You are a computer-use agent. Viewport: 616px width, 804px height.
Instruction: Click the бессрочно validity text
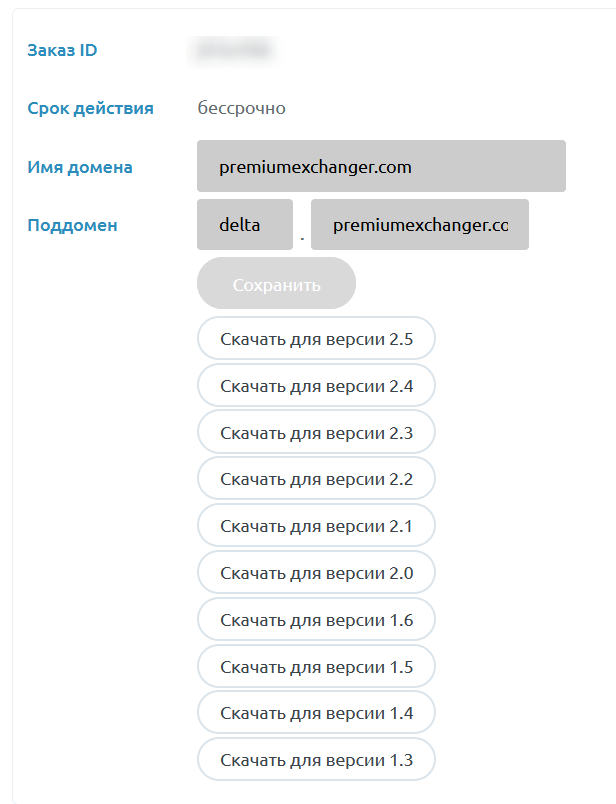click(242, 108)
